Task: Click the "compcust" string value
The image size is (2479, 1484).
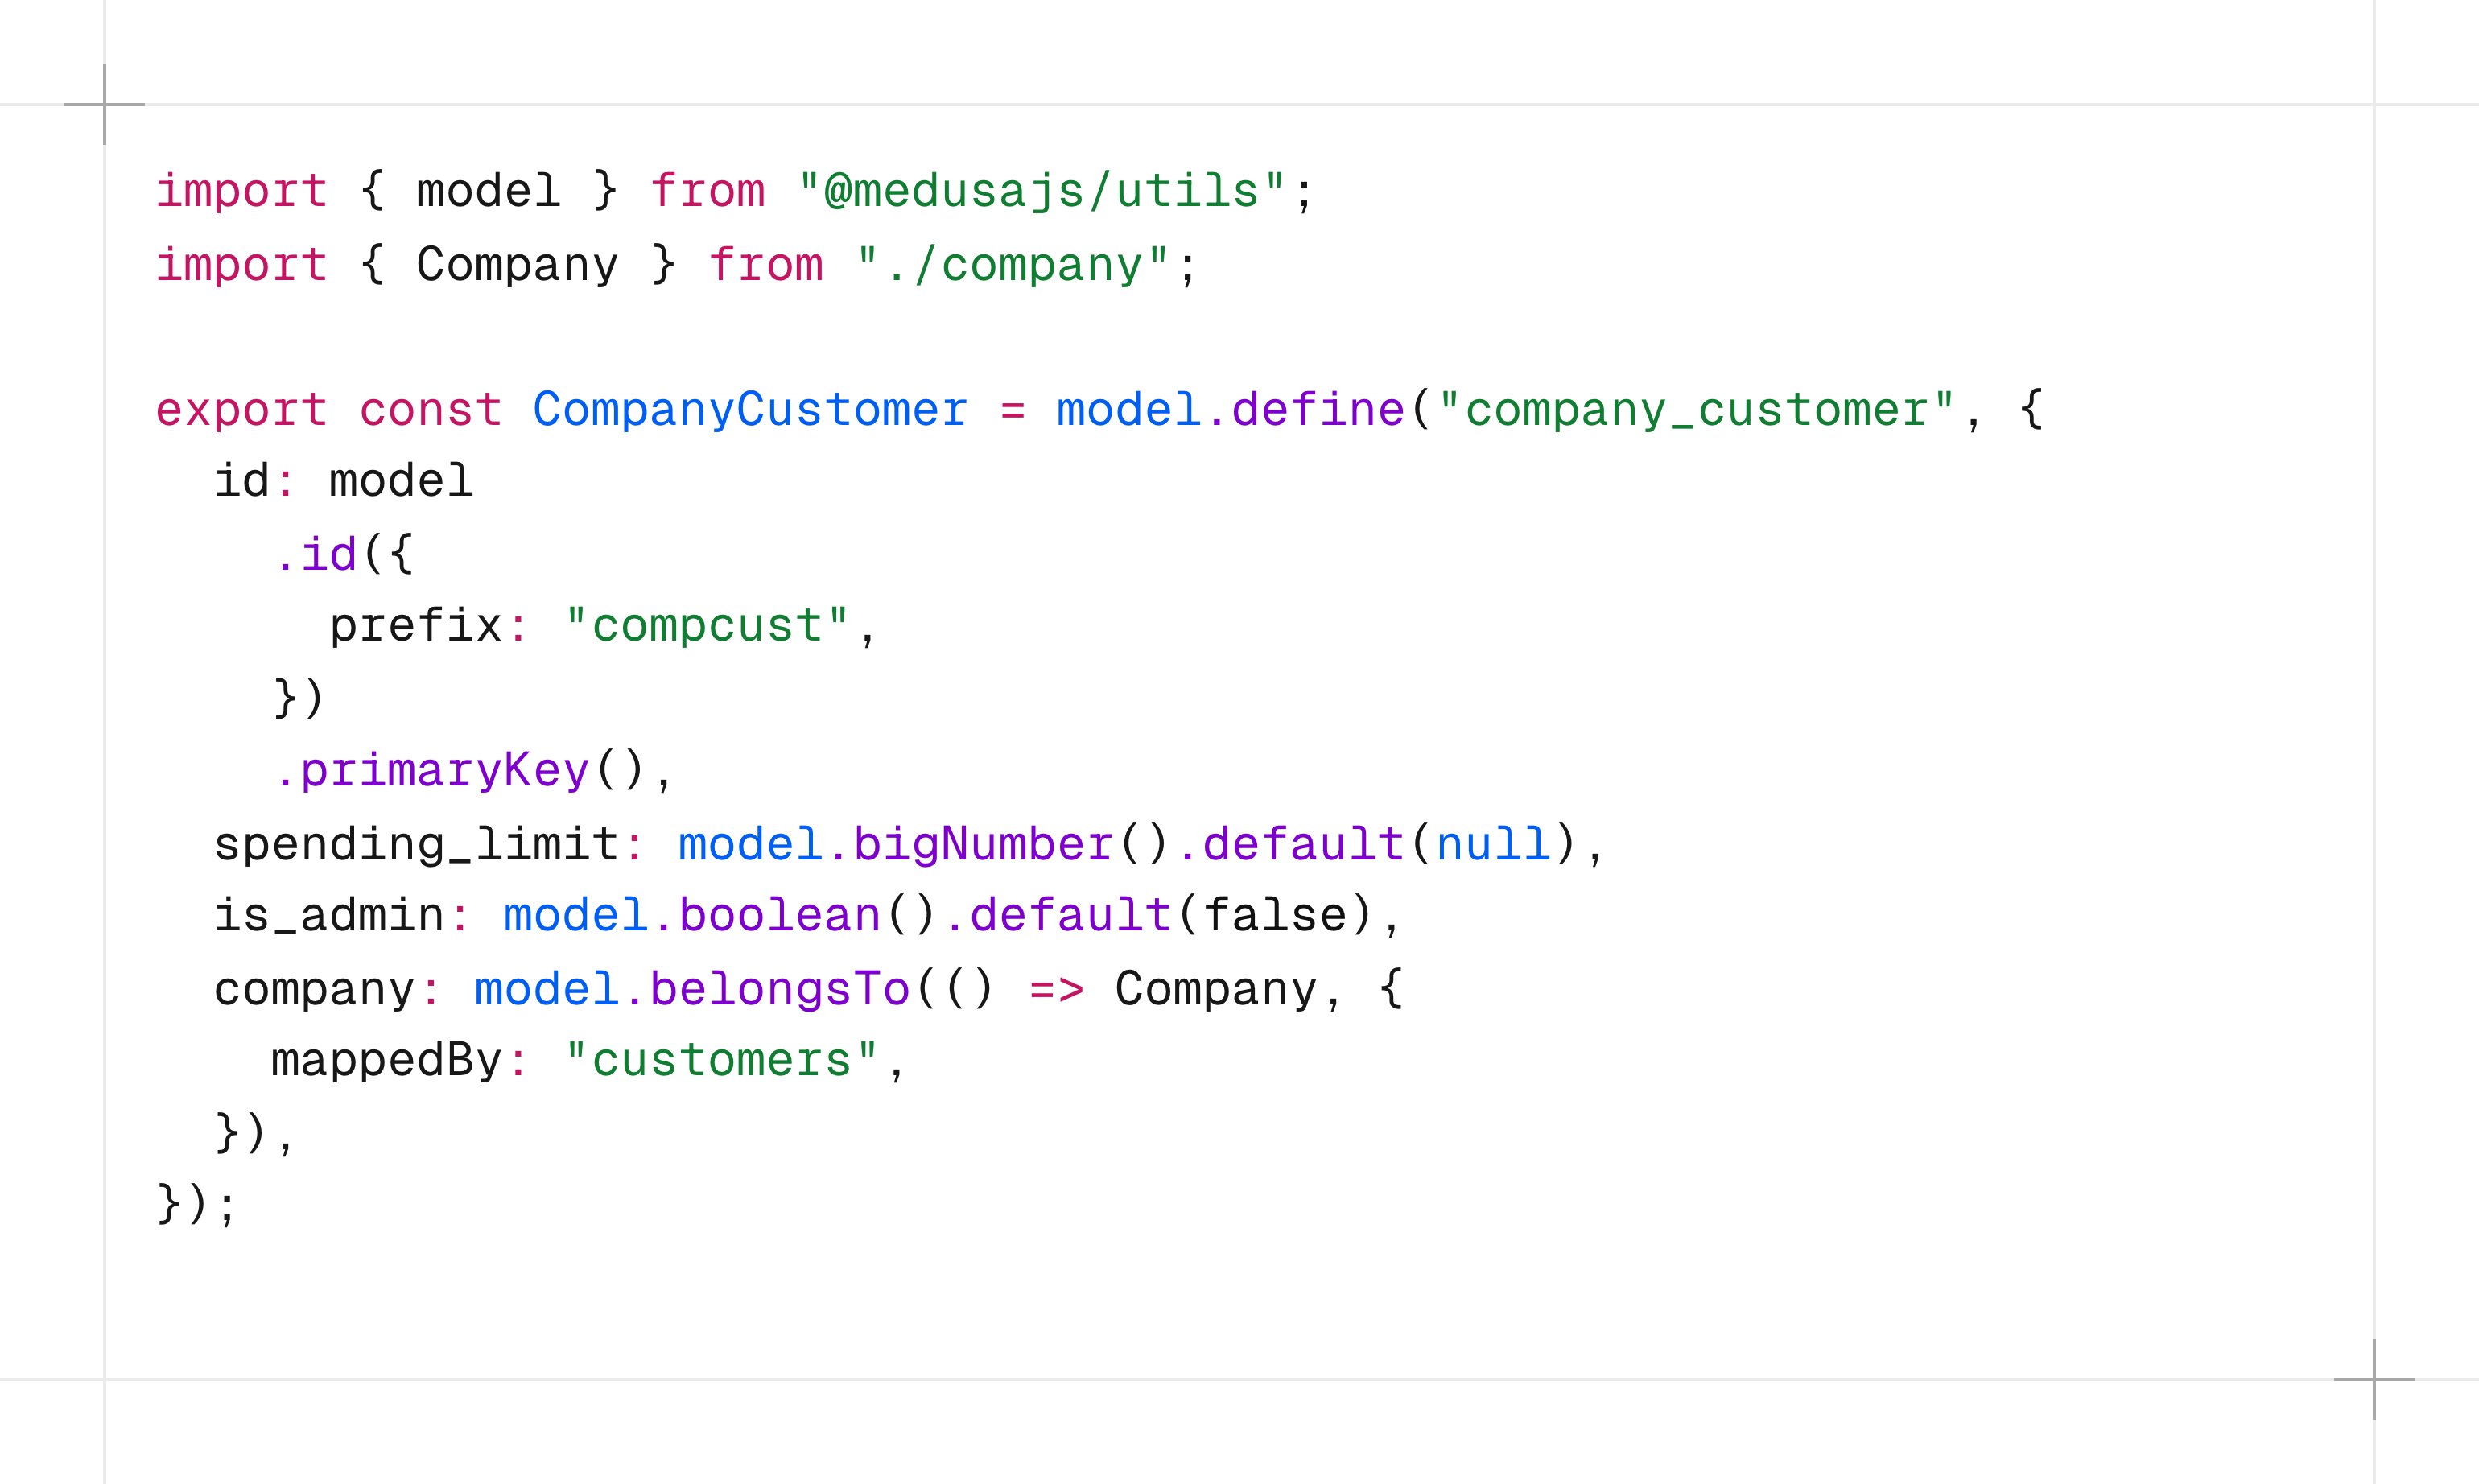Action: click(706, 626)
